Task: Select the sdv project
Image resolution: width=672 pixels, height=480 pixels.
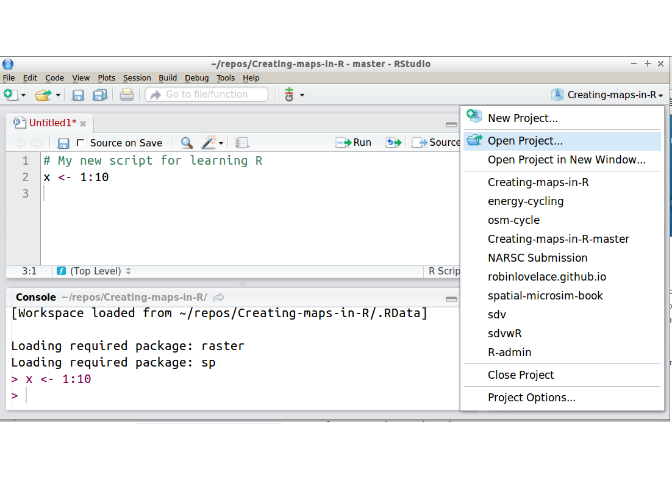Action: tap(562, 315)
